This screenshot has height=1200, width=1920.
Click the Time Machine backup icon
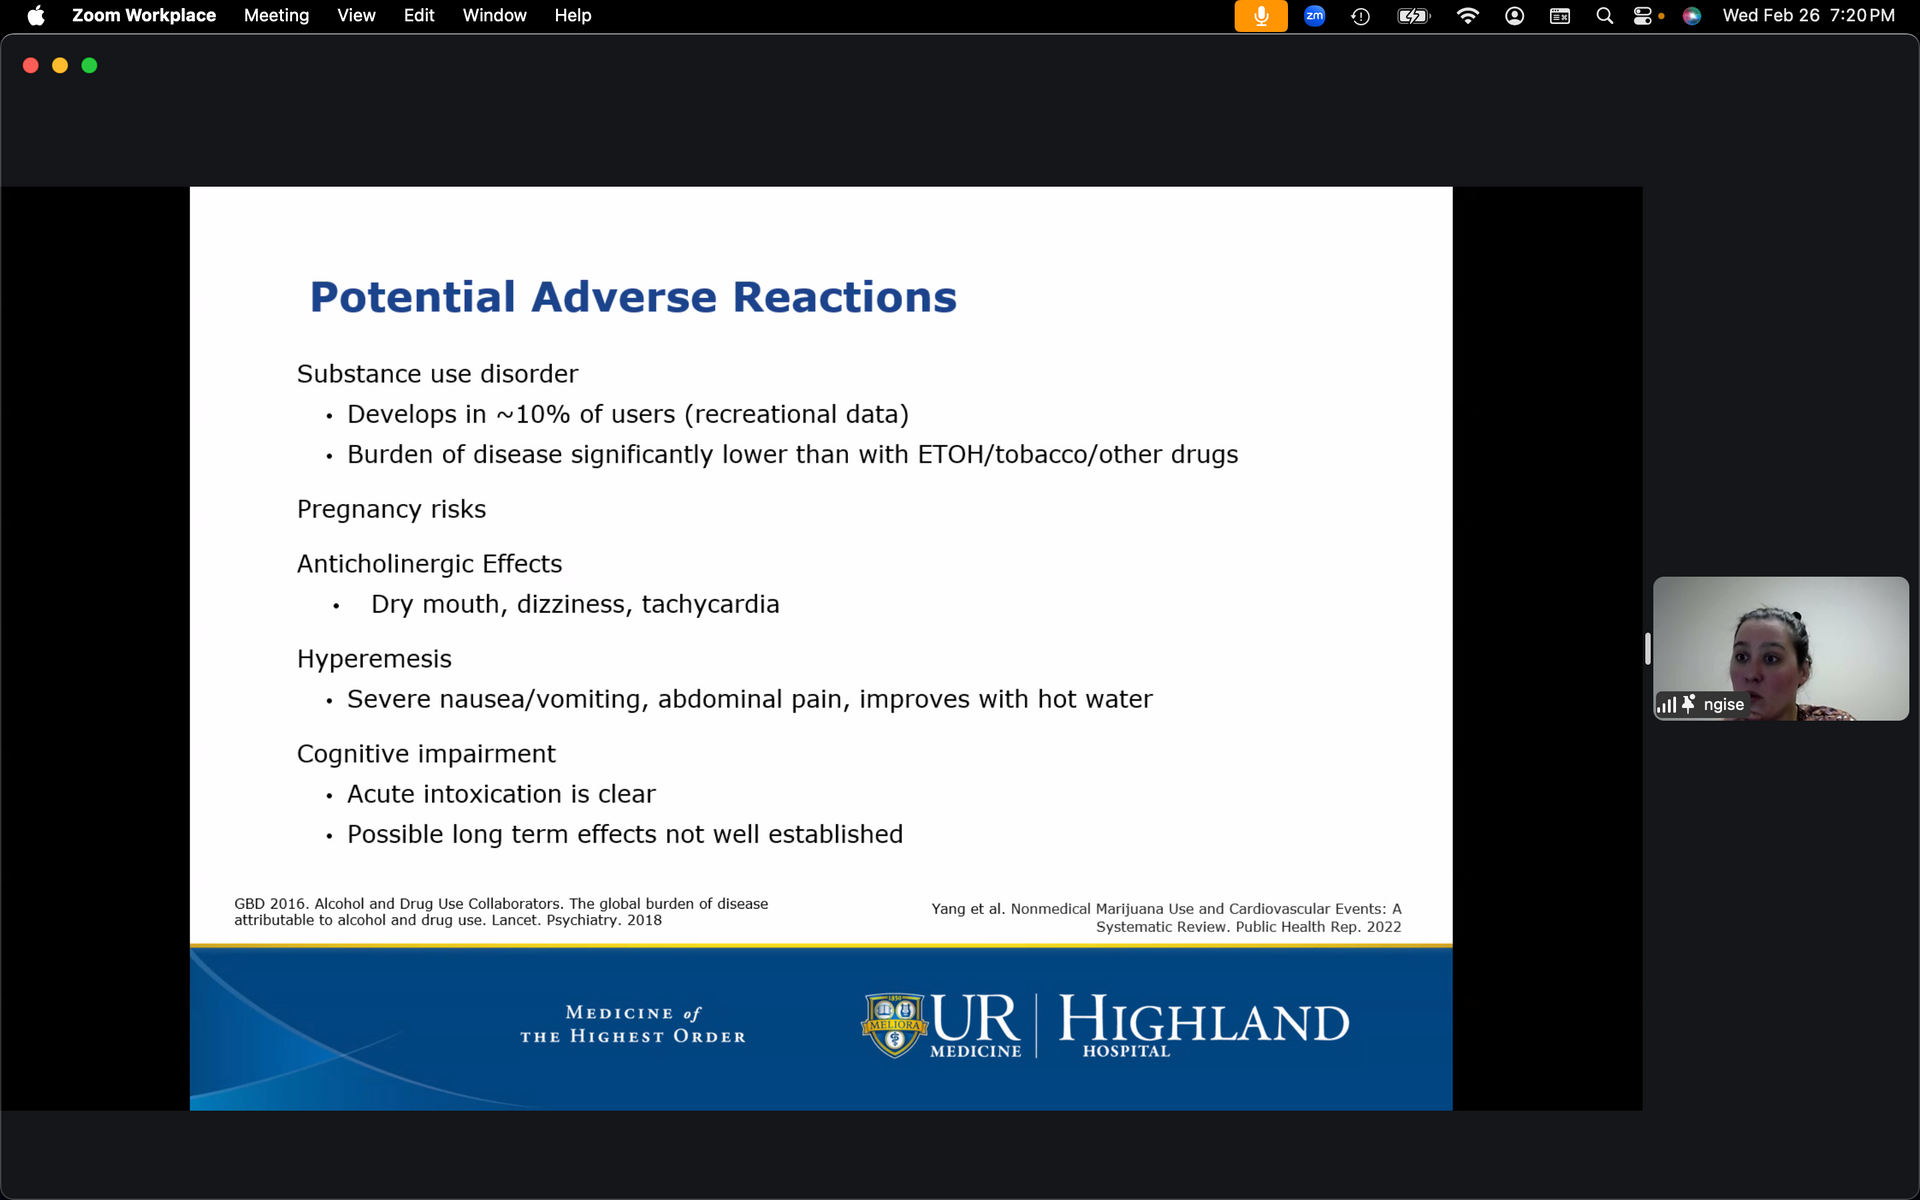[x=1360, y=16]
